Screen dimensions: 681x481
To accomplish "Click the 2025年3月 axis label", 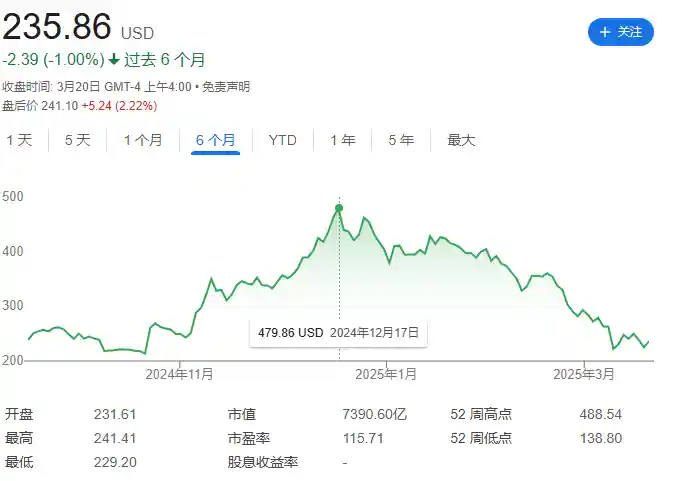I will pos(584,374).
